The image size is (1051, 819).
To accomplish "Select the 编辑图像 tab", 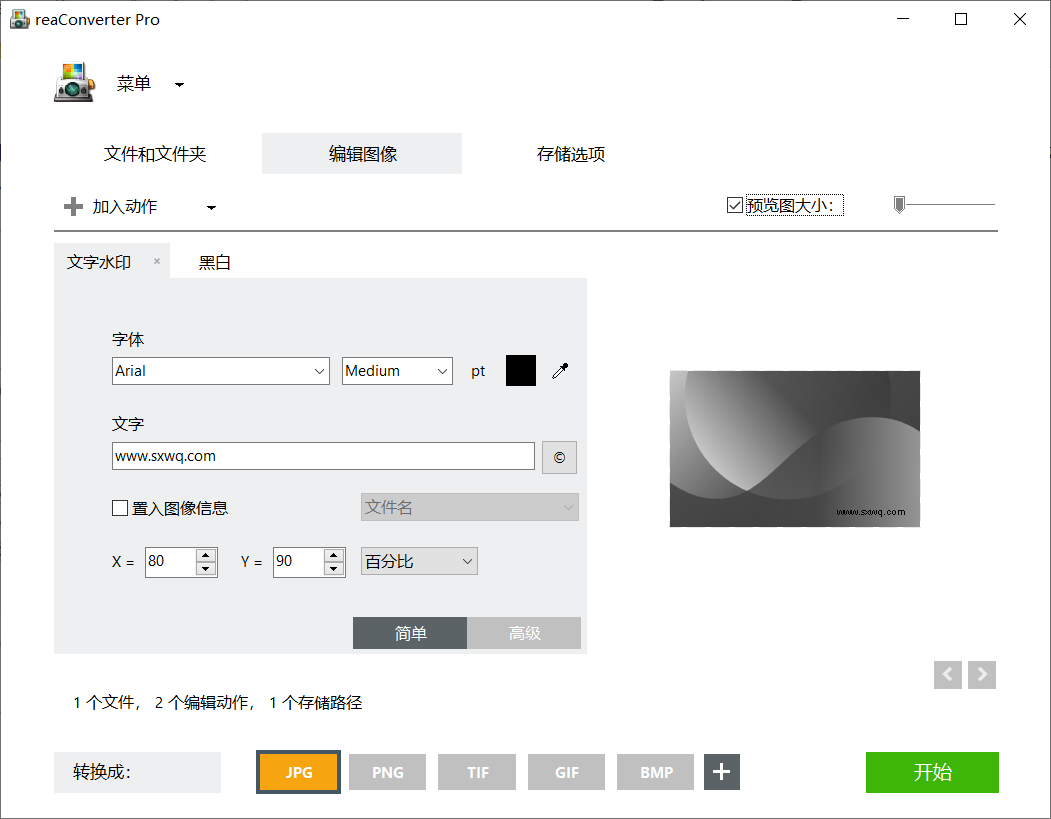I will click(x=362, y=154).
